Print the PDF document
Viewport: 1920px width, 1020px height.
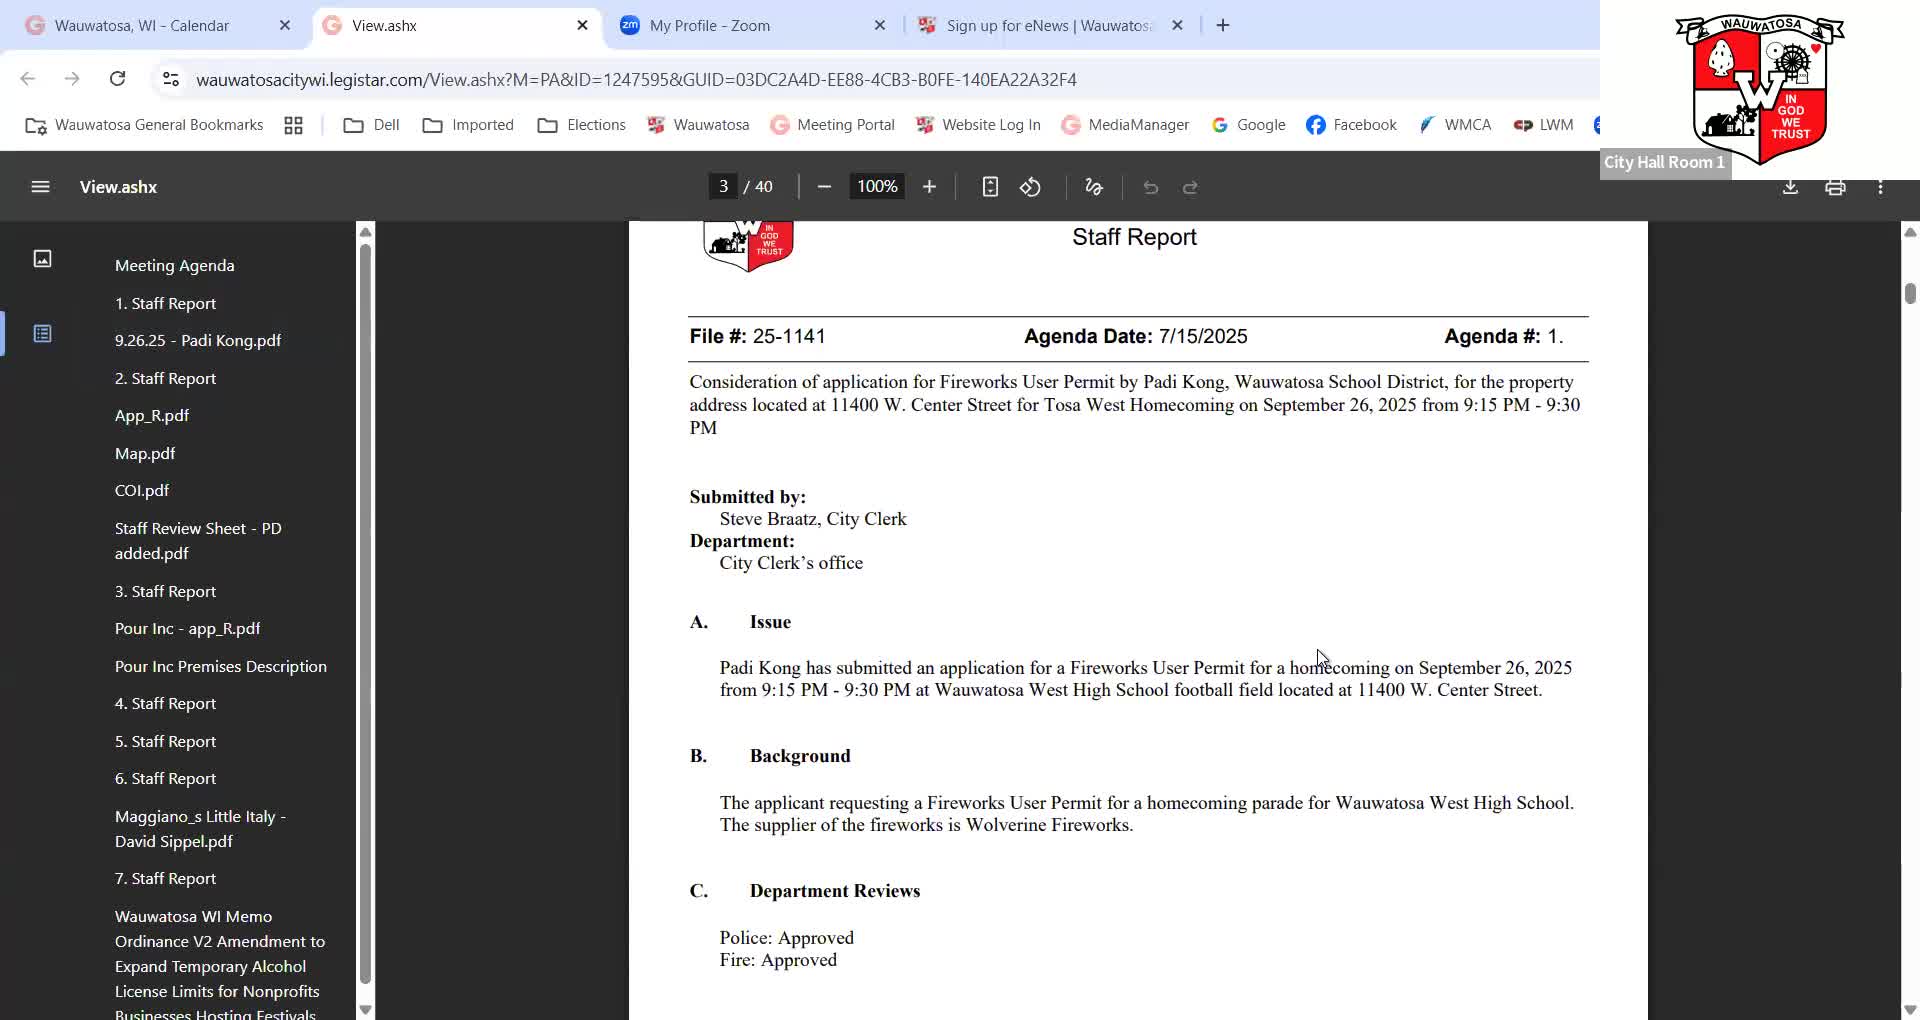tap(1835, 187)
